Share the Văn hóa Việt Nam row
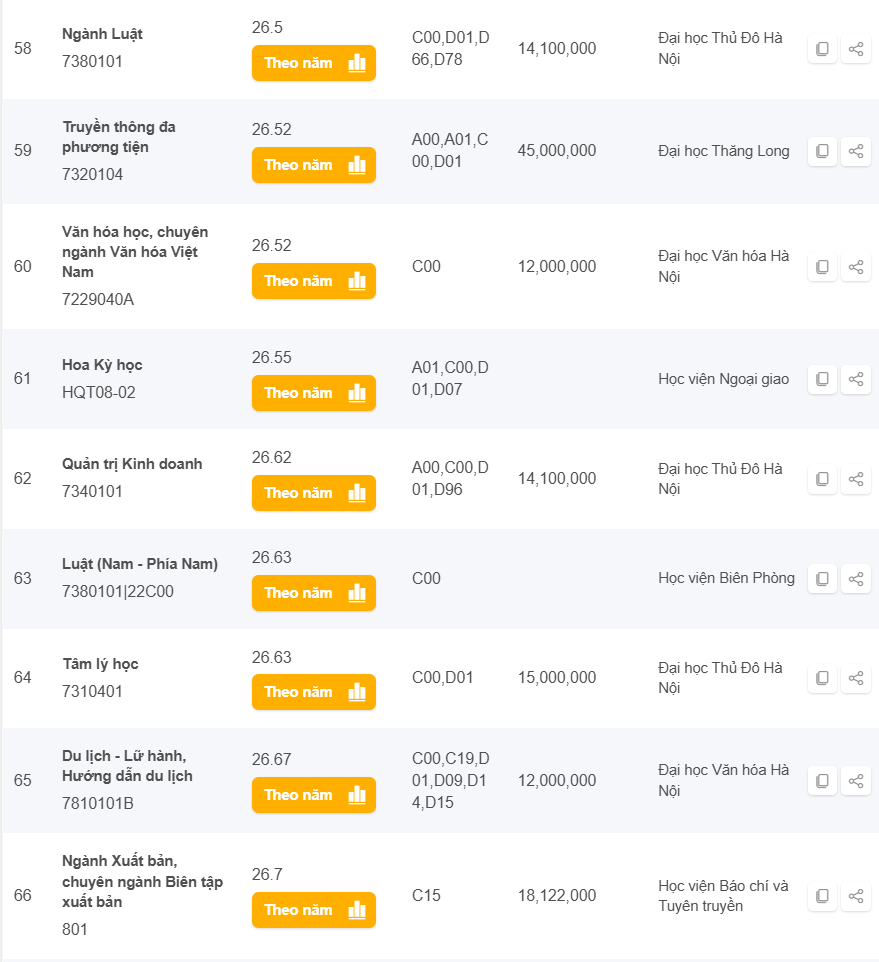This screenshot has height=962, width=879. tap(856, 267)
